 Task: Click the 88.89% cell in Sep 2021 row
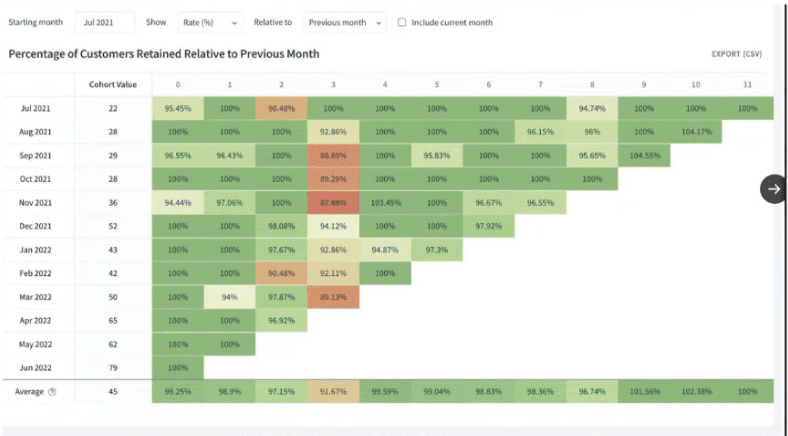pos(333,155)
